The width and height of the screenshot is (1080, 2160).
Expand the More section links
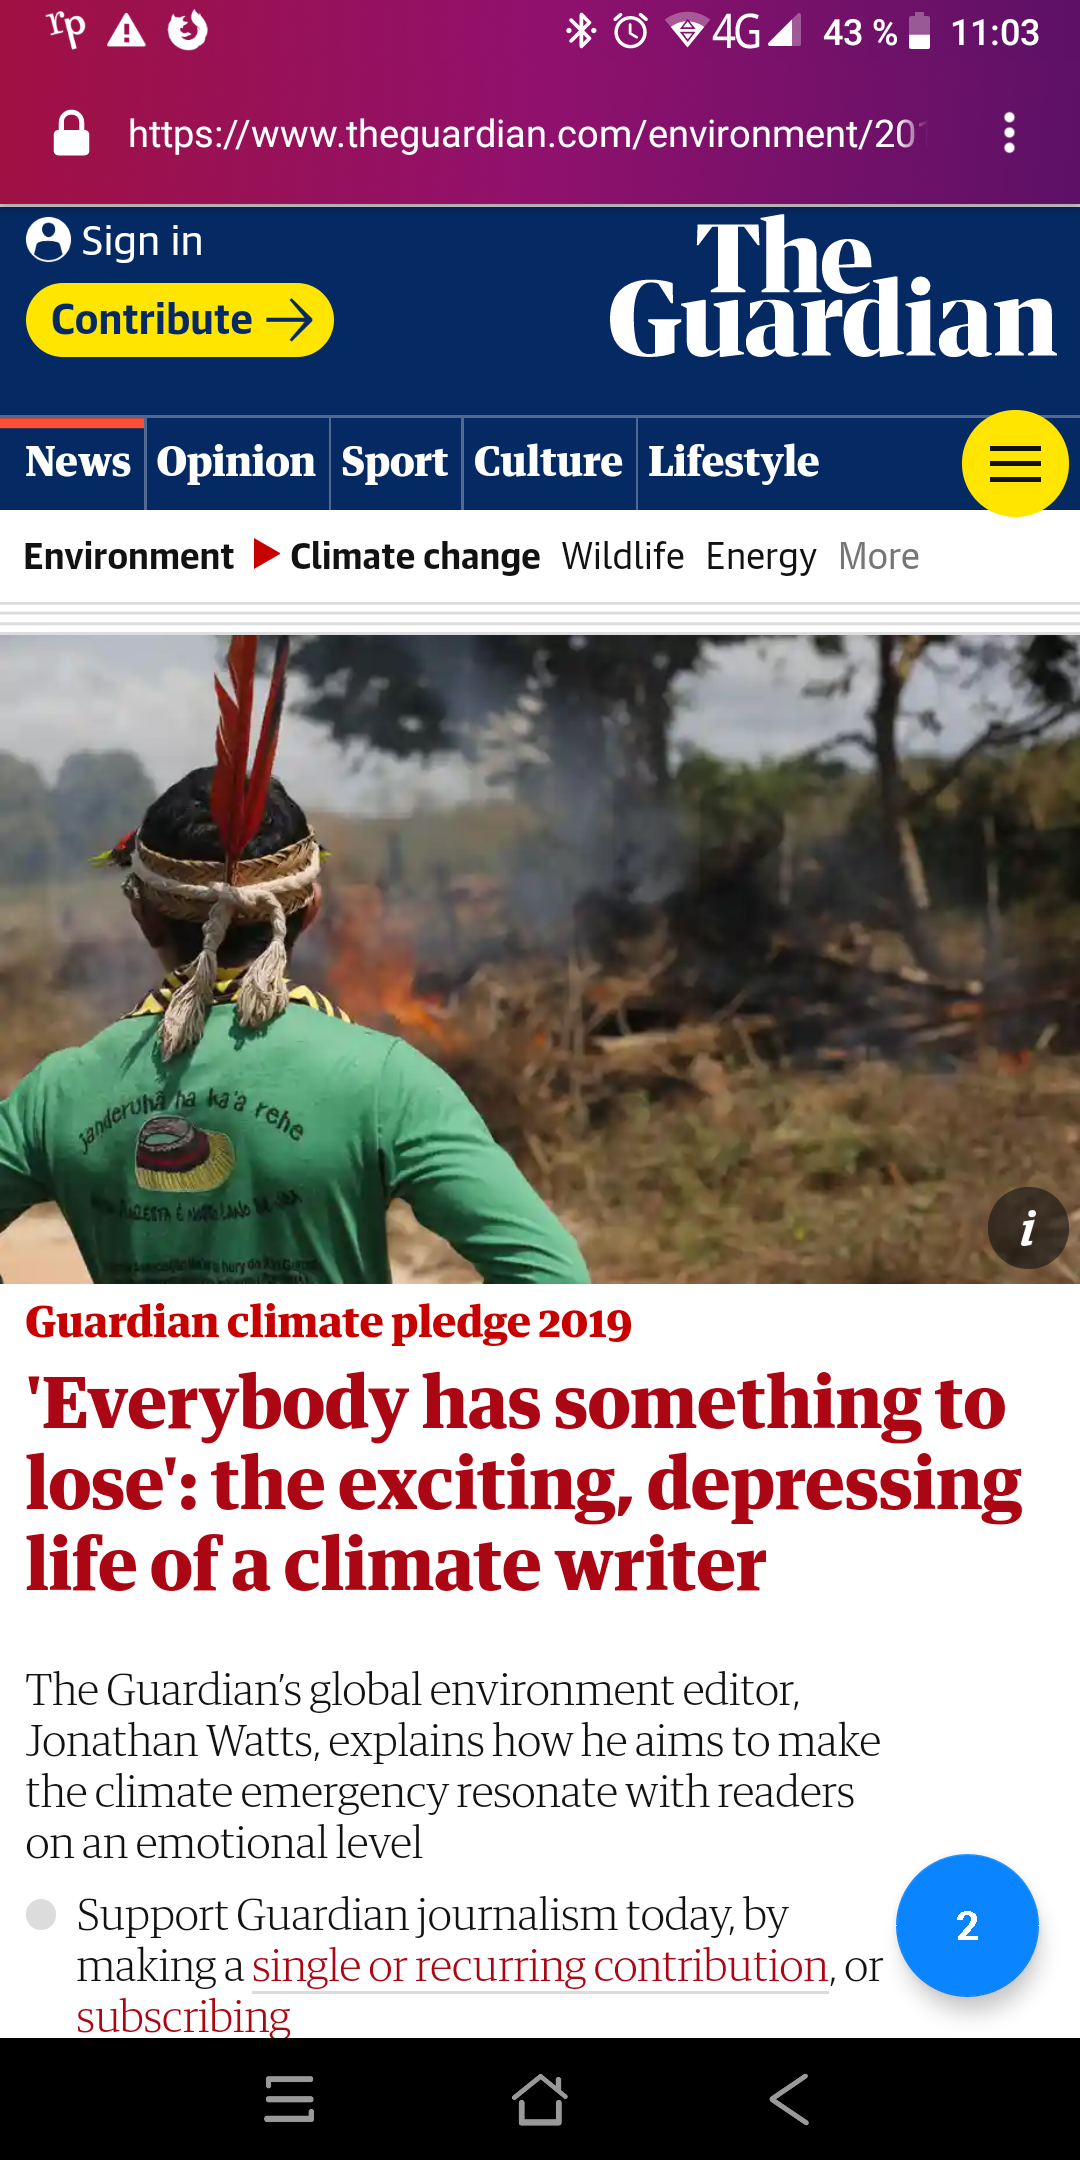point(879,556)
